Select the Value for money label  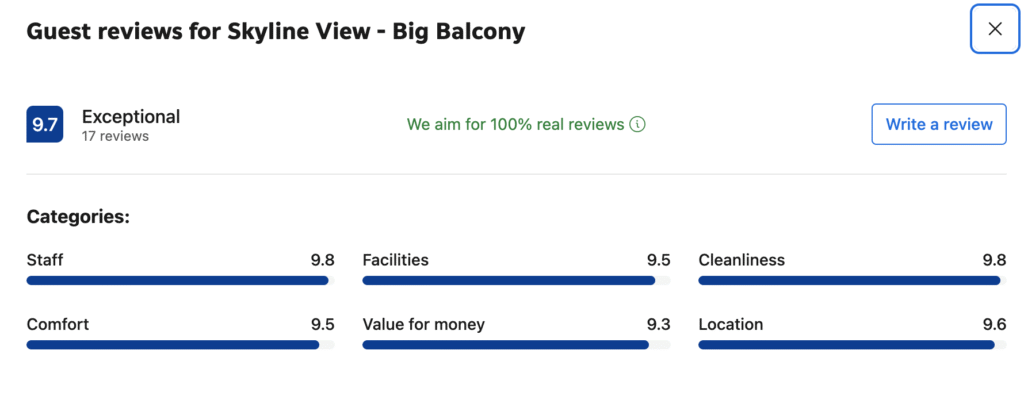coord(423,324)
